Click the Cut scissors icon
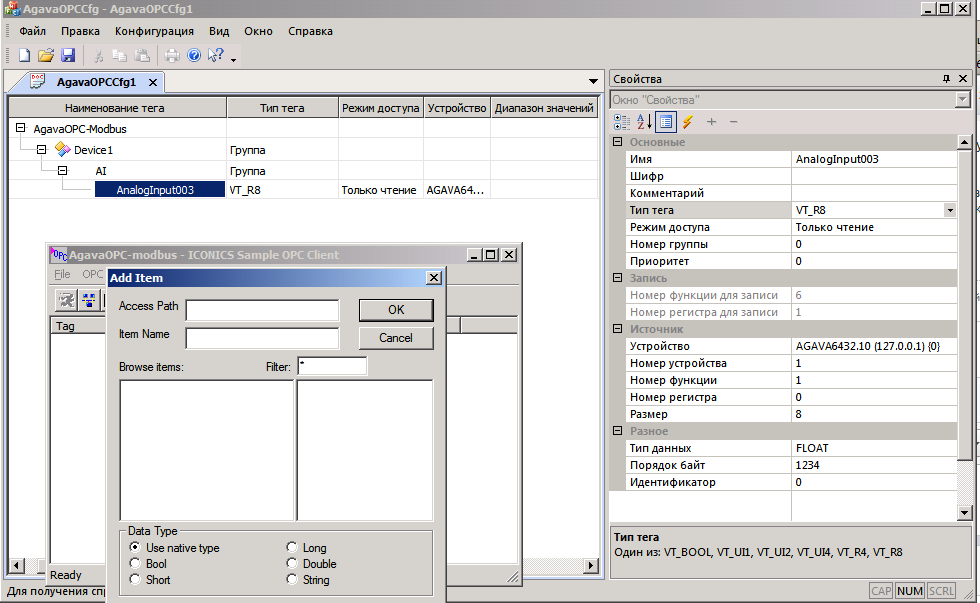 98,56
